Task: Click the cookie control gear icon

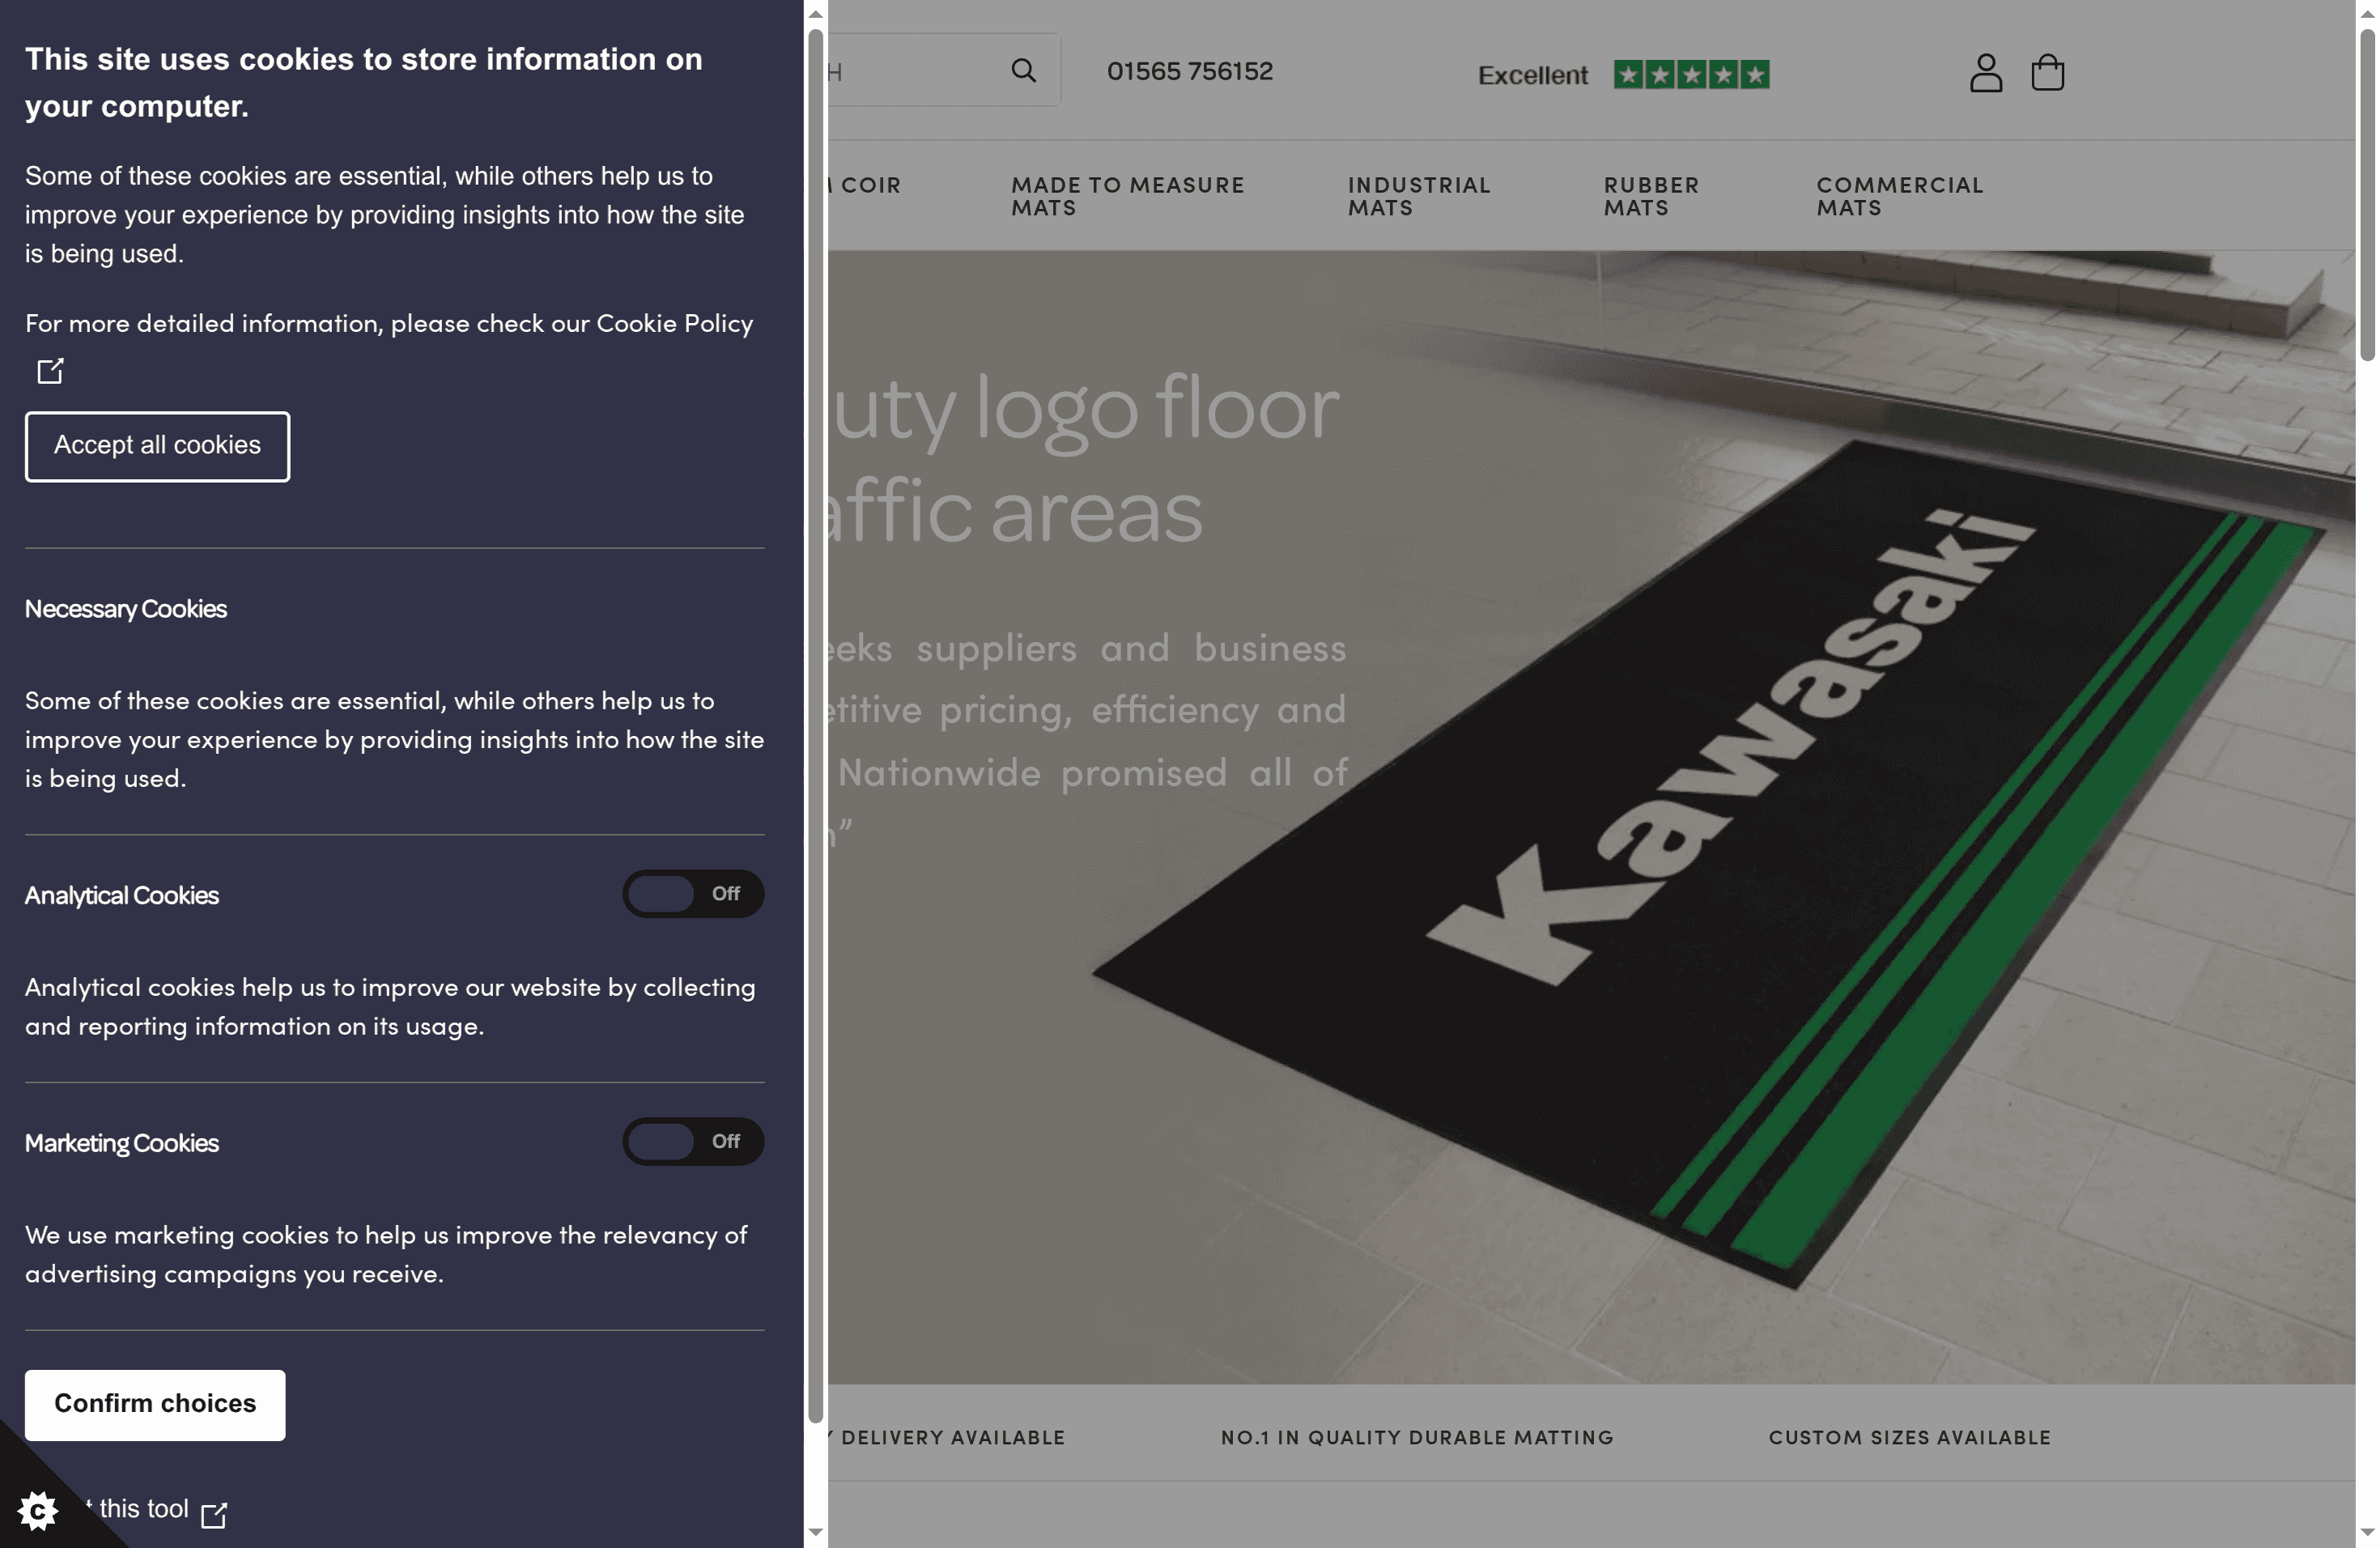Action: [x=38, y=1510]
